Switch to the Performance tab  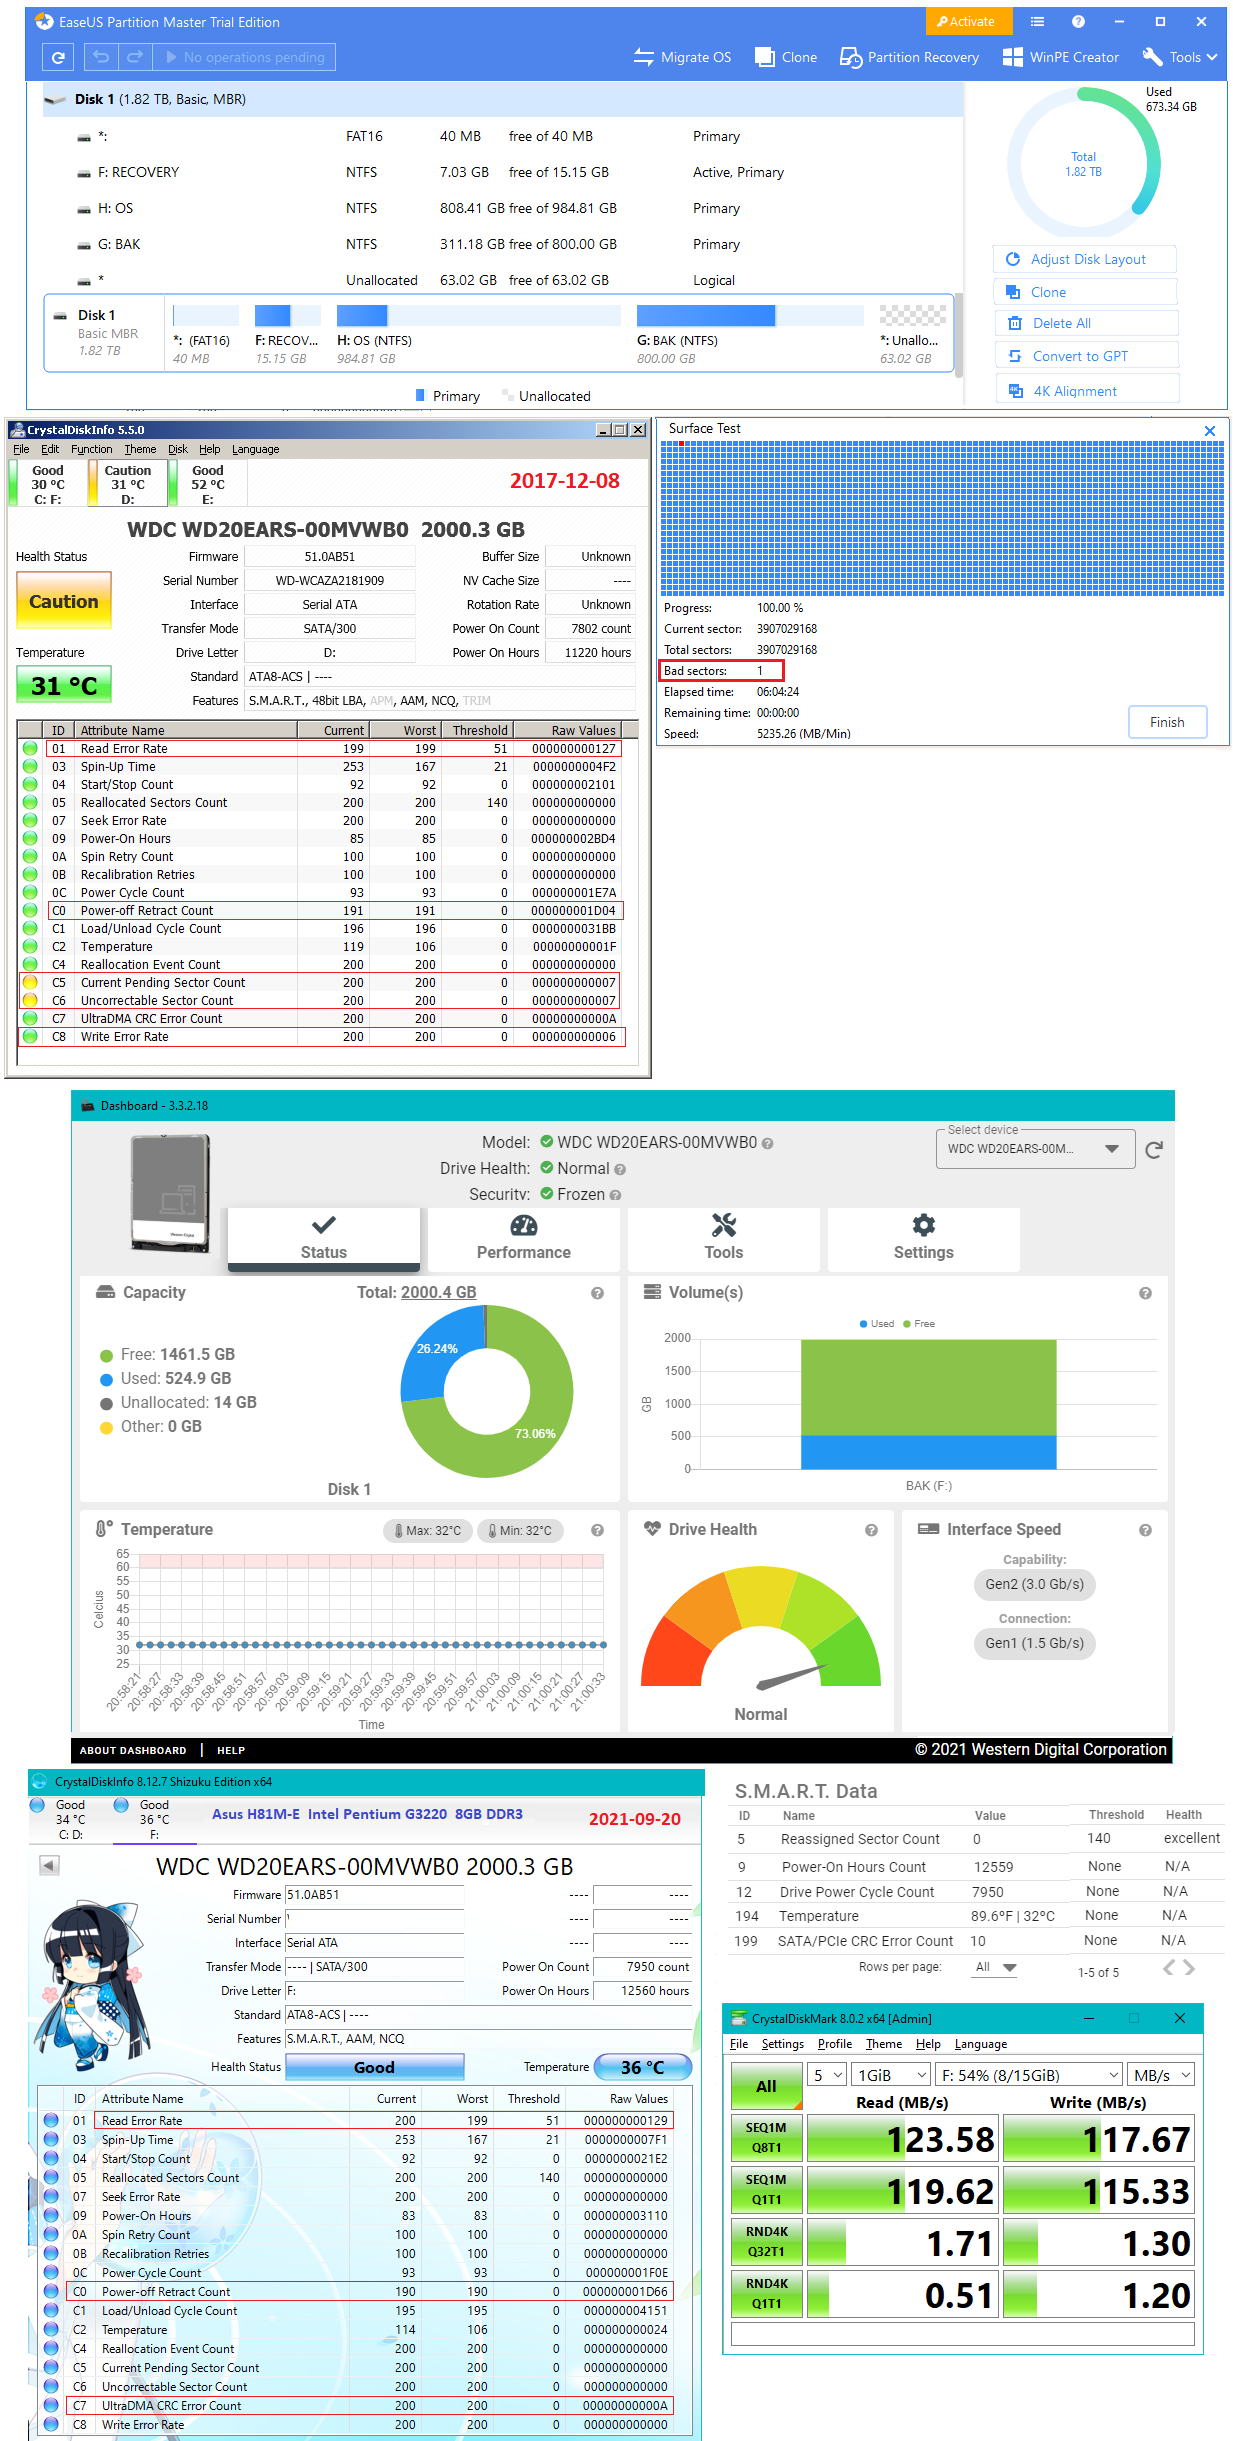[524, 1238]
